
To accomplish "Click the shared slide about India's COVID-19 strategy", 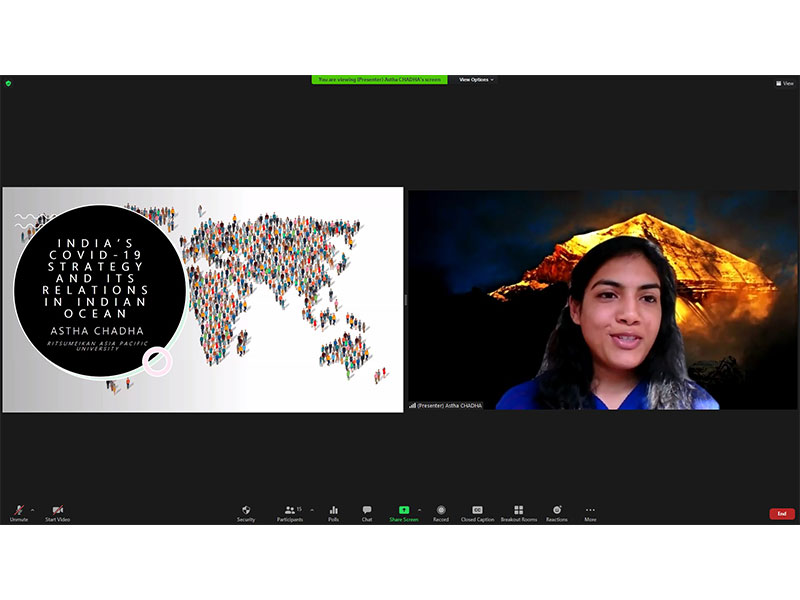I will click(202, 299).
